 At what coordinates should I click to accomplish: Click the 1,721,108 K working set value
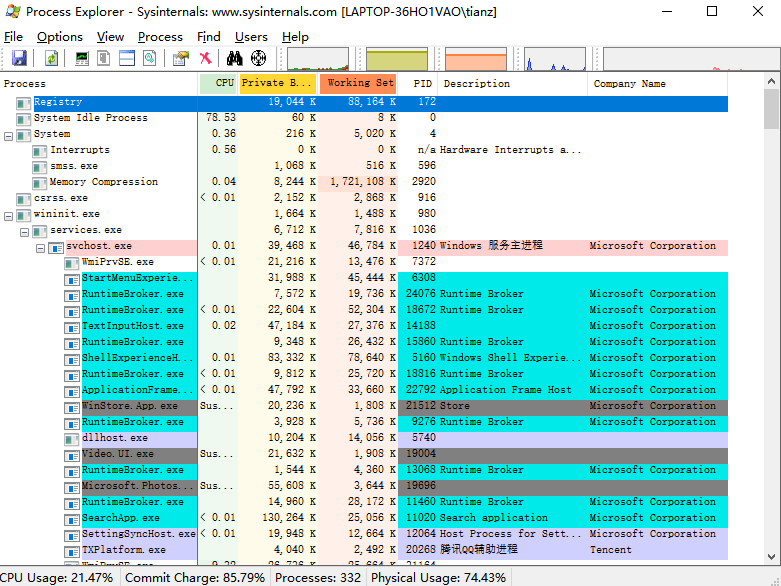point(363,182)
